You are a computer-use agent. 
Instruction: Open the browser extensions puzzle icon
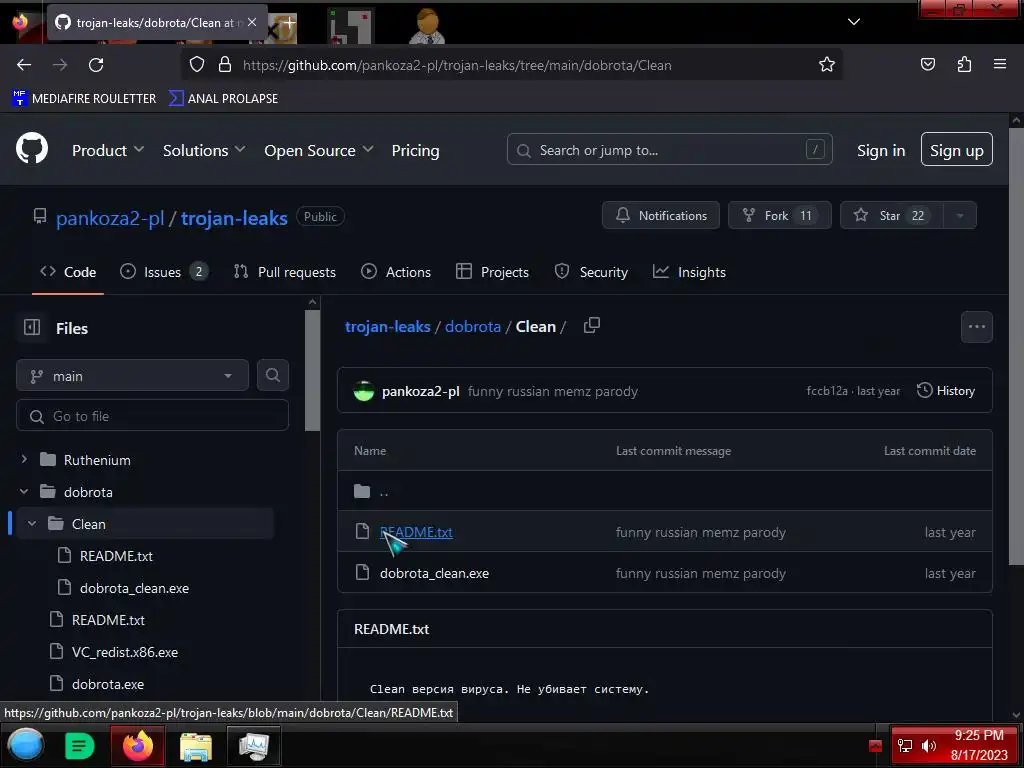[964, 65]
